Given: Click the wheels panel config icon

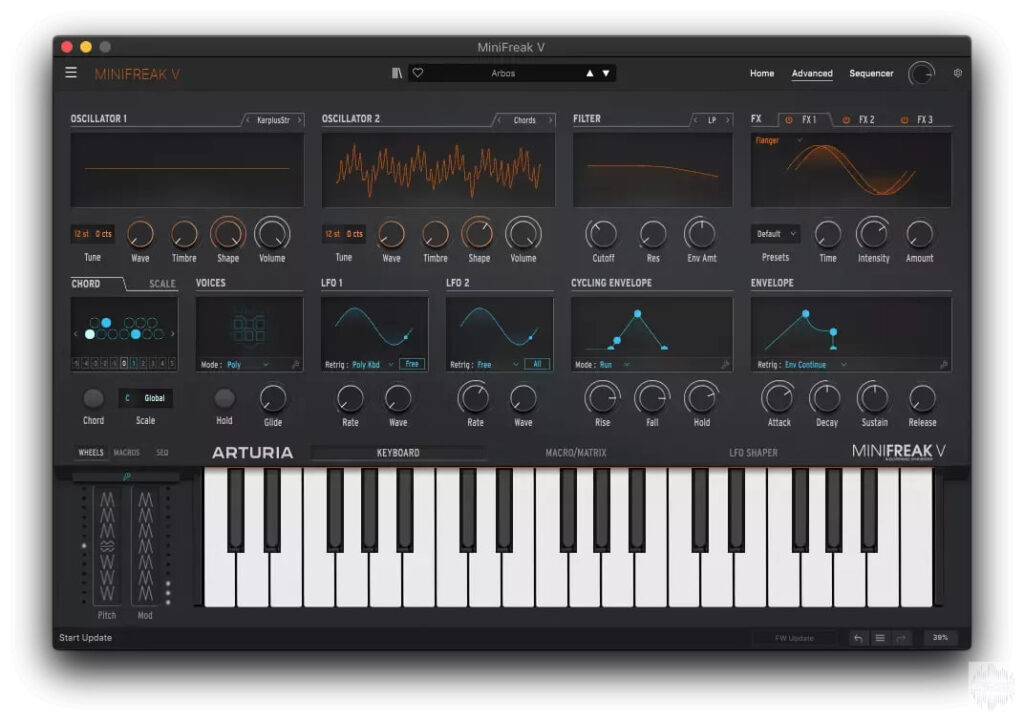Looking at the screenshot, I should (127, 477).
